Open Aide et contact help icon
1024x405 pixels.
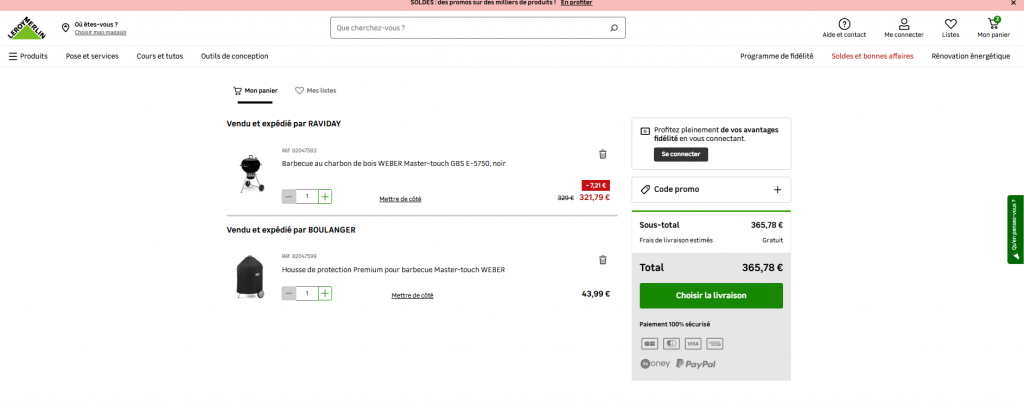(x=844, y=24)
